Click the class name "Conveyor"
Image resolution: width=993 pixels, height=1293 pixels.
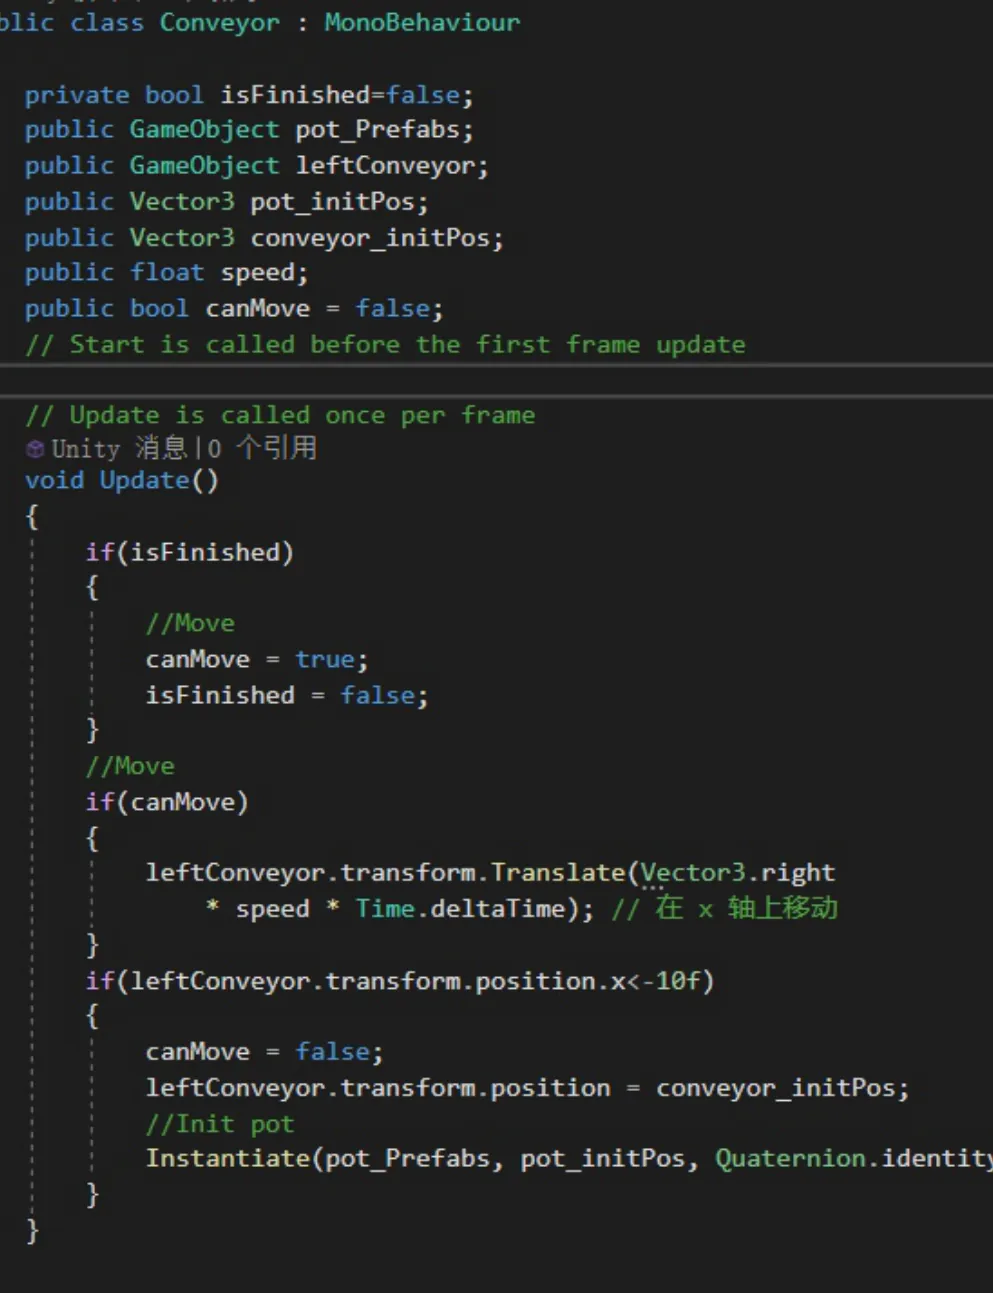pyautogui.click(x=220, y=22)
